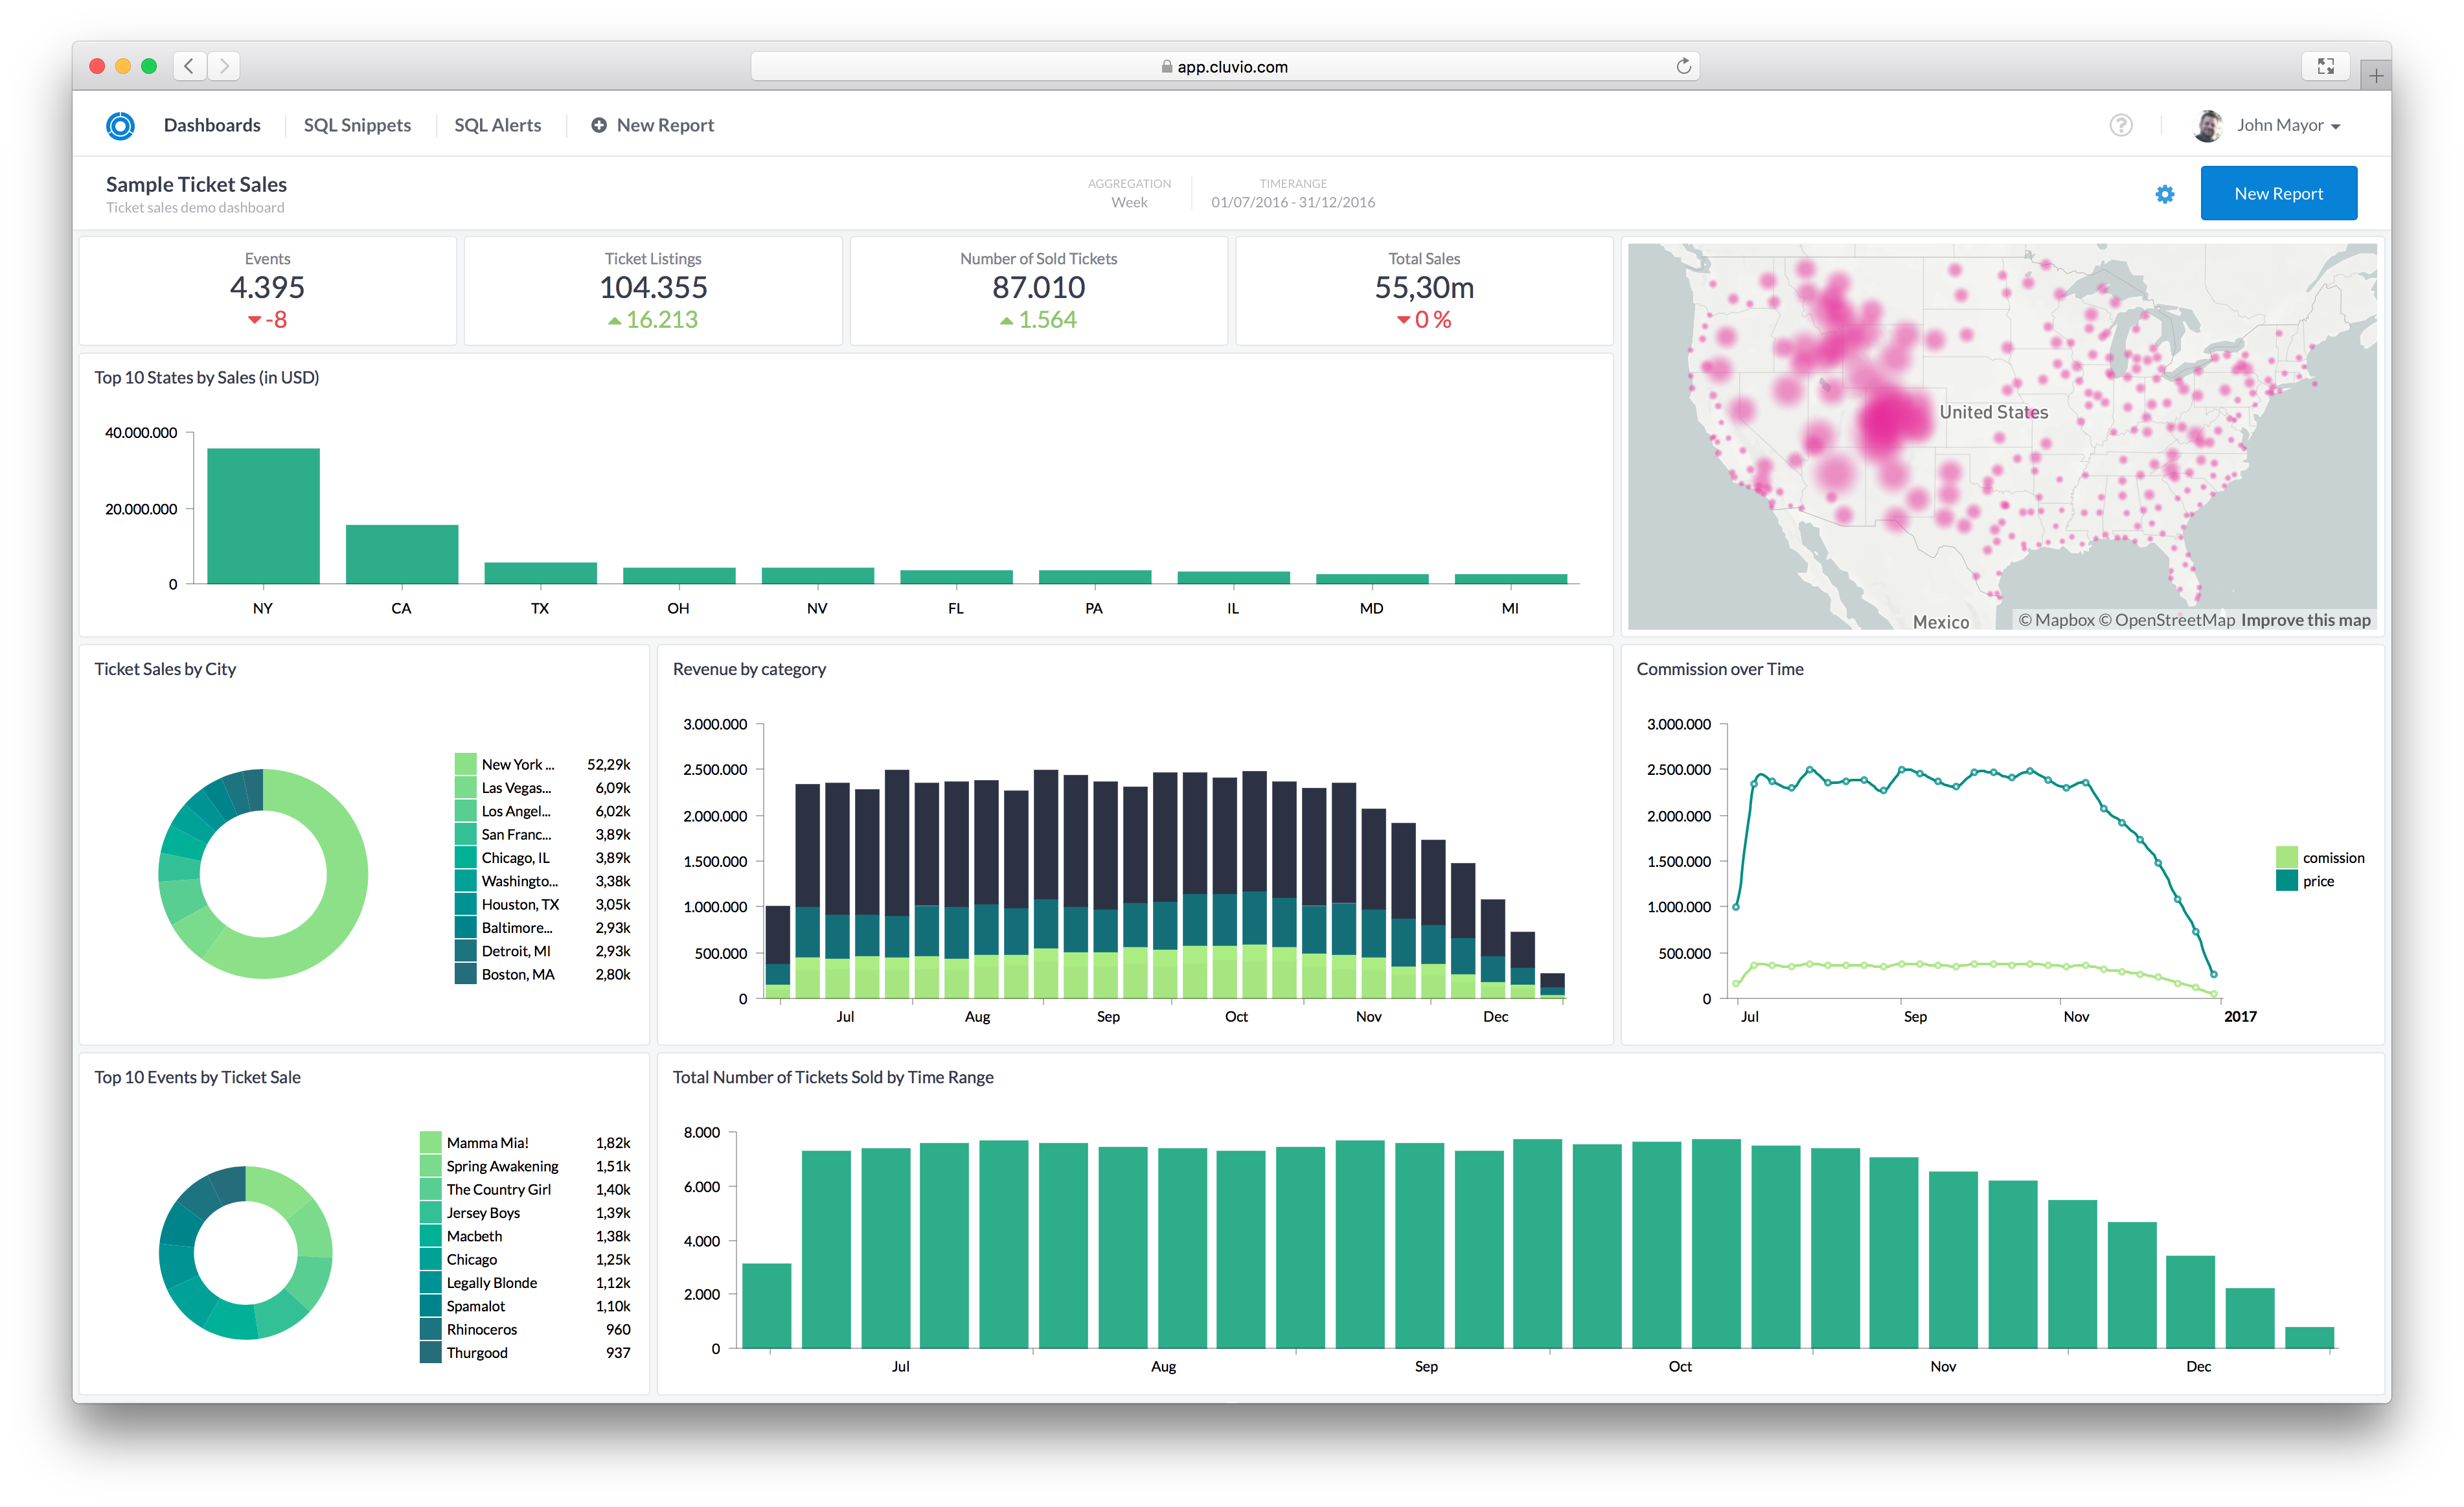Open the dashboard settings gear
Screen dimensions: 2464x1507
pos(2164,194)
